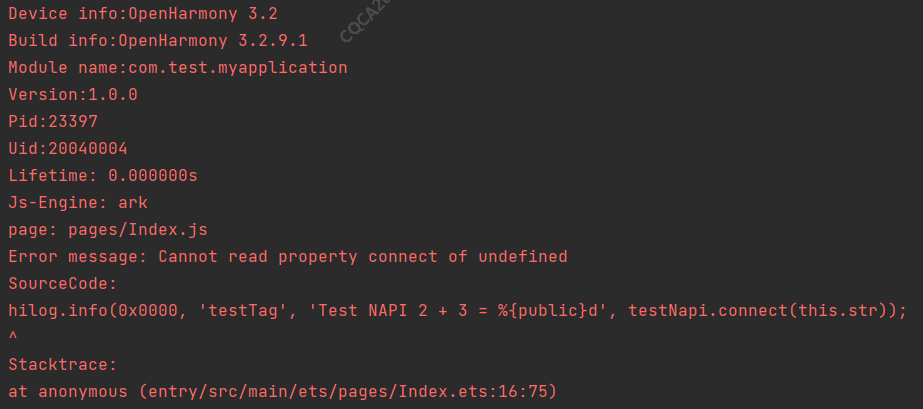Click the Uid:20040004 line

pos(68,149)
